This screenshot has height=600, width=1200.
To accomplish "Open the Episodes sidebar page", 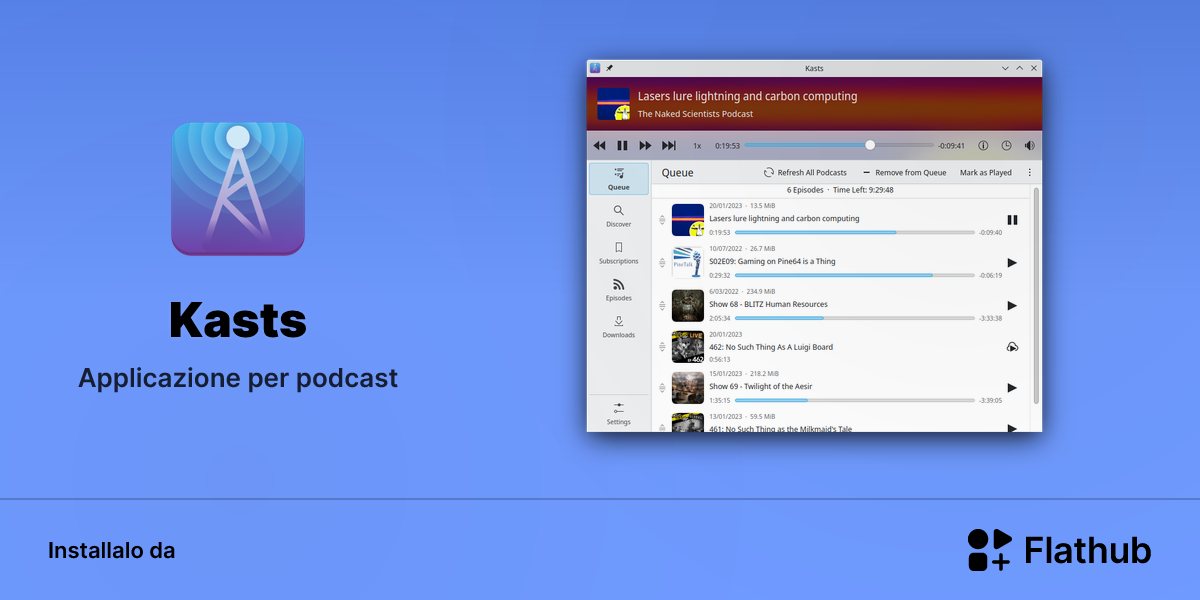I will [619, 290].
